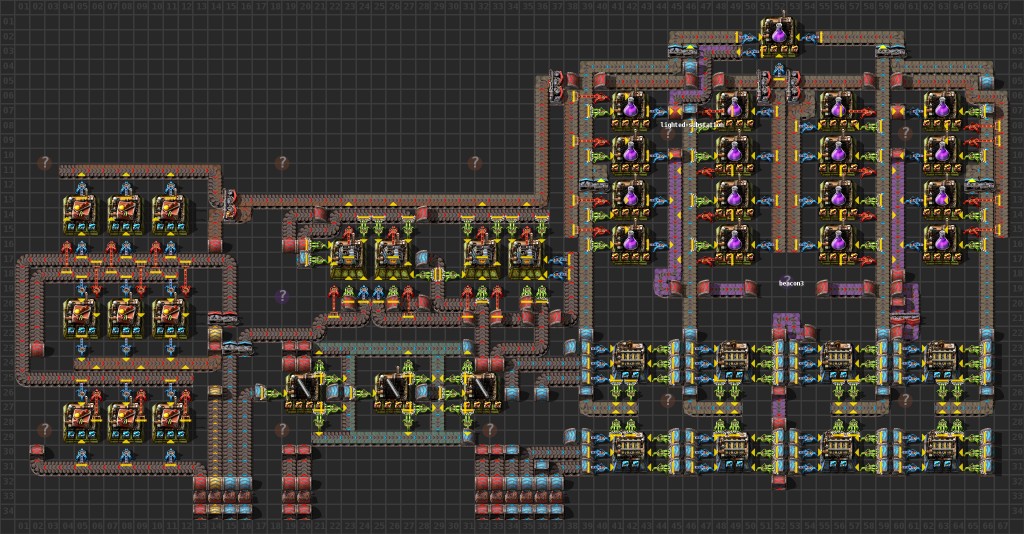Select second-from-top flask assembler in the second column

(x=734, y=155)
